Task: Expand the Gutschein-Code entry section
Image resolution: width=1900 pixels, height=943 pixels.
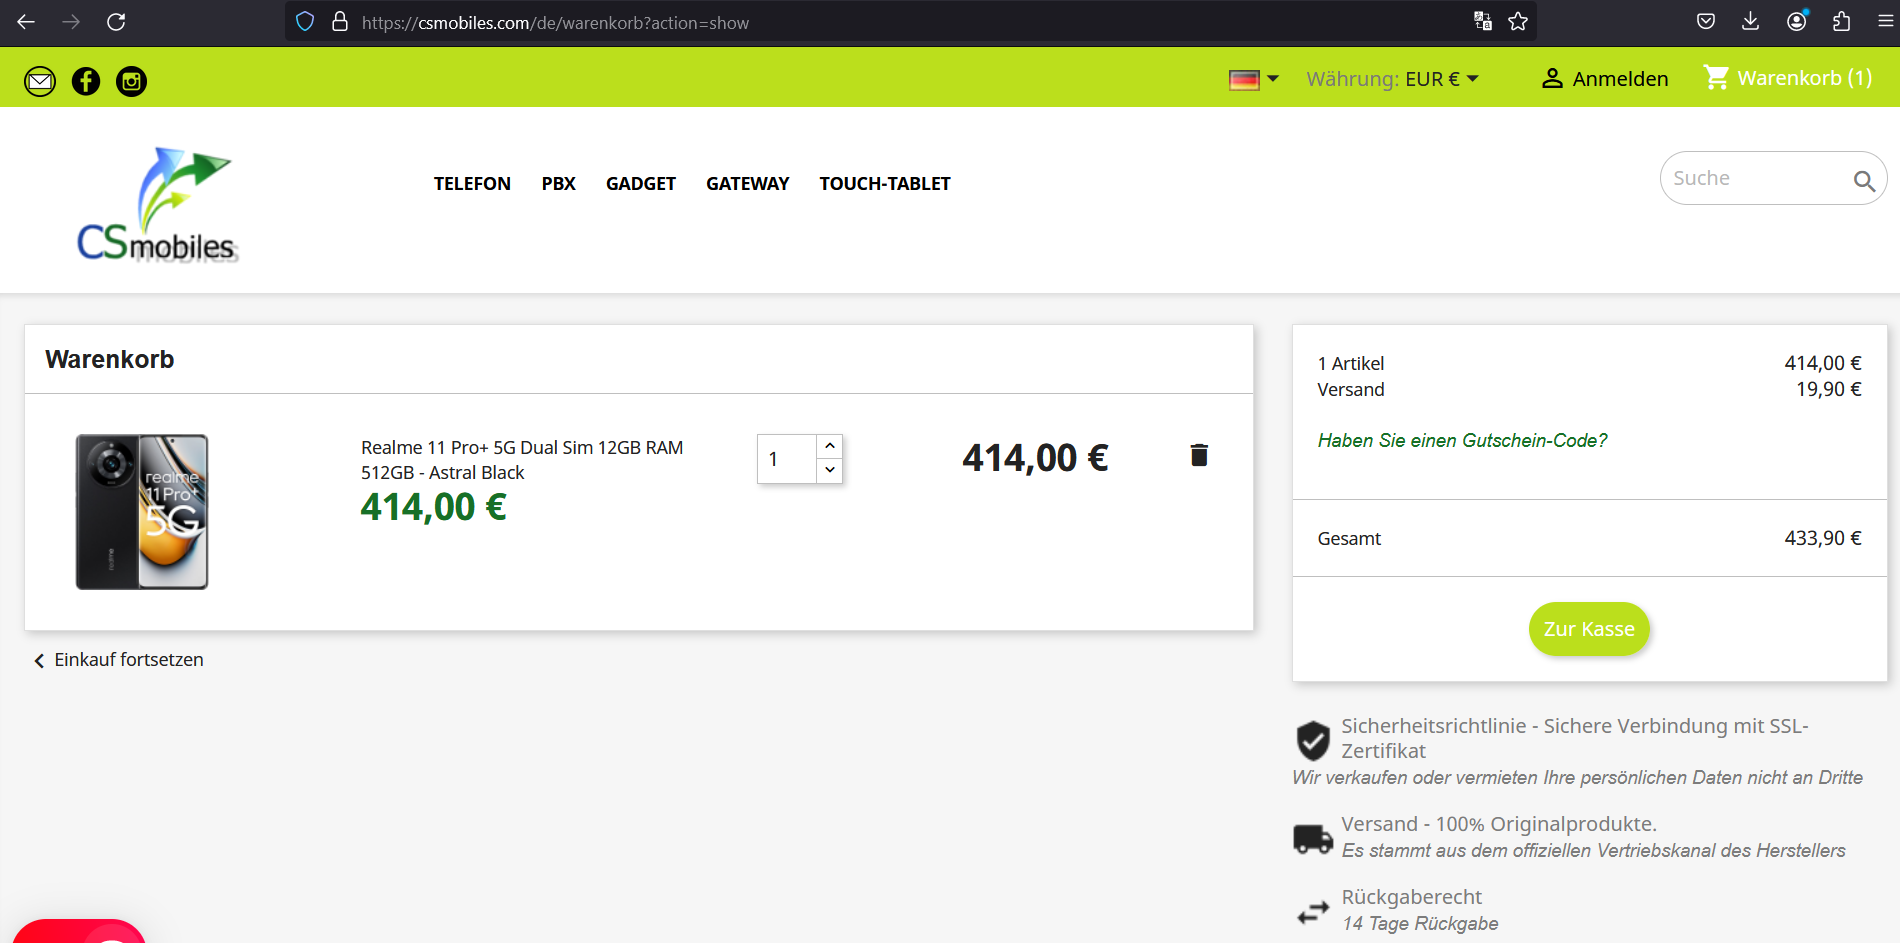Action: (1462, 441)
